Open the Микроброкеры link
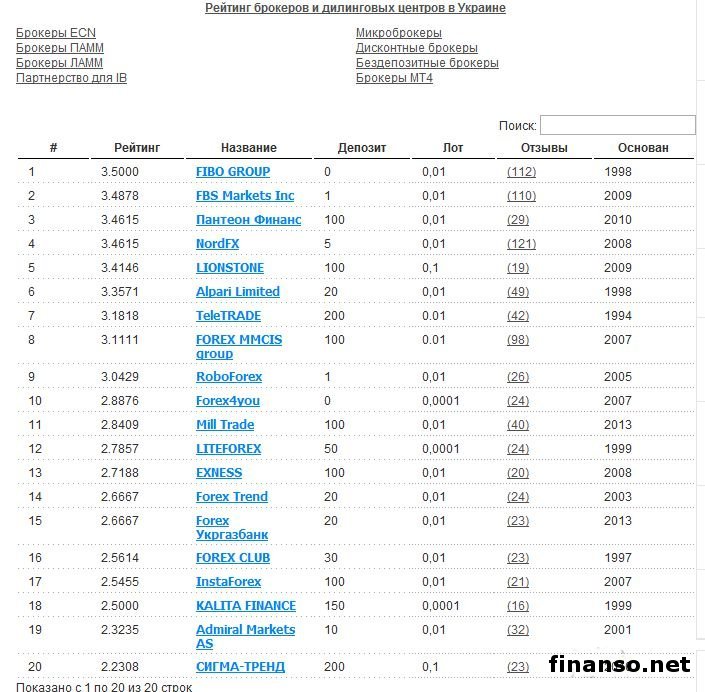Screen dimensions: 705x692 [397, 33]
